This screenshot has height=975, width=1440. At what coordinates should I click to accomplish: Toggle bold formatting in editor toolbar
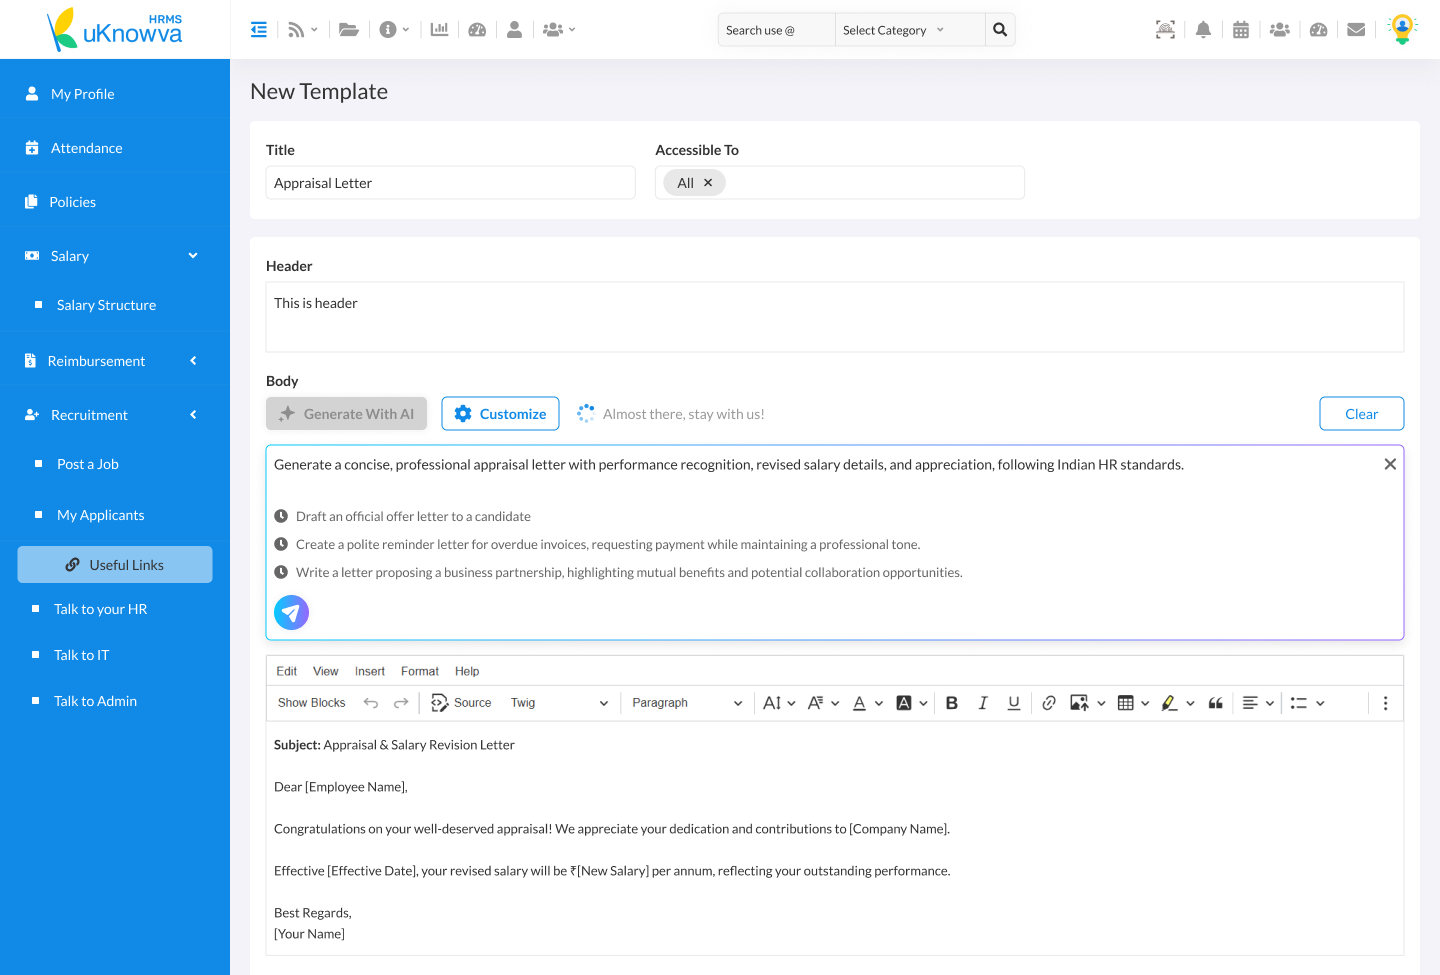951,703
